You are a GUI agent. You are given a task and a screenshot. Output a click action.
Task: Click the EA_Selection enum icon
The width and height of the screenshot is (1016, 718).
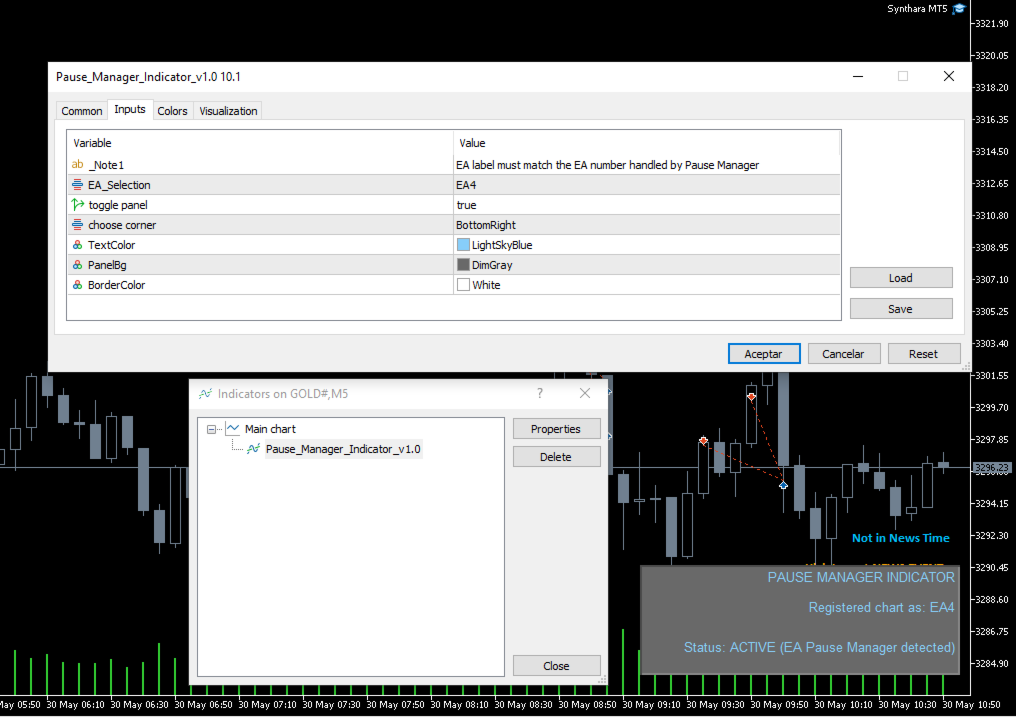77,185
